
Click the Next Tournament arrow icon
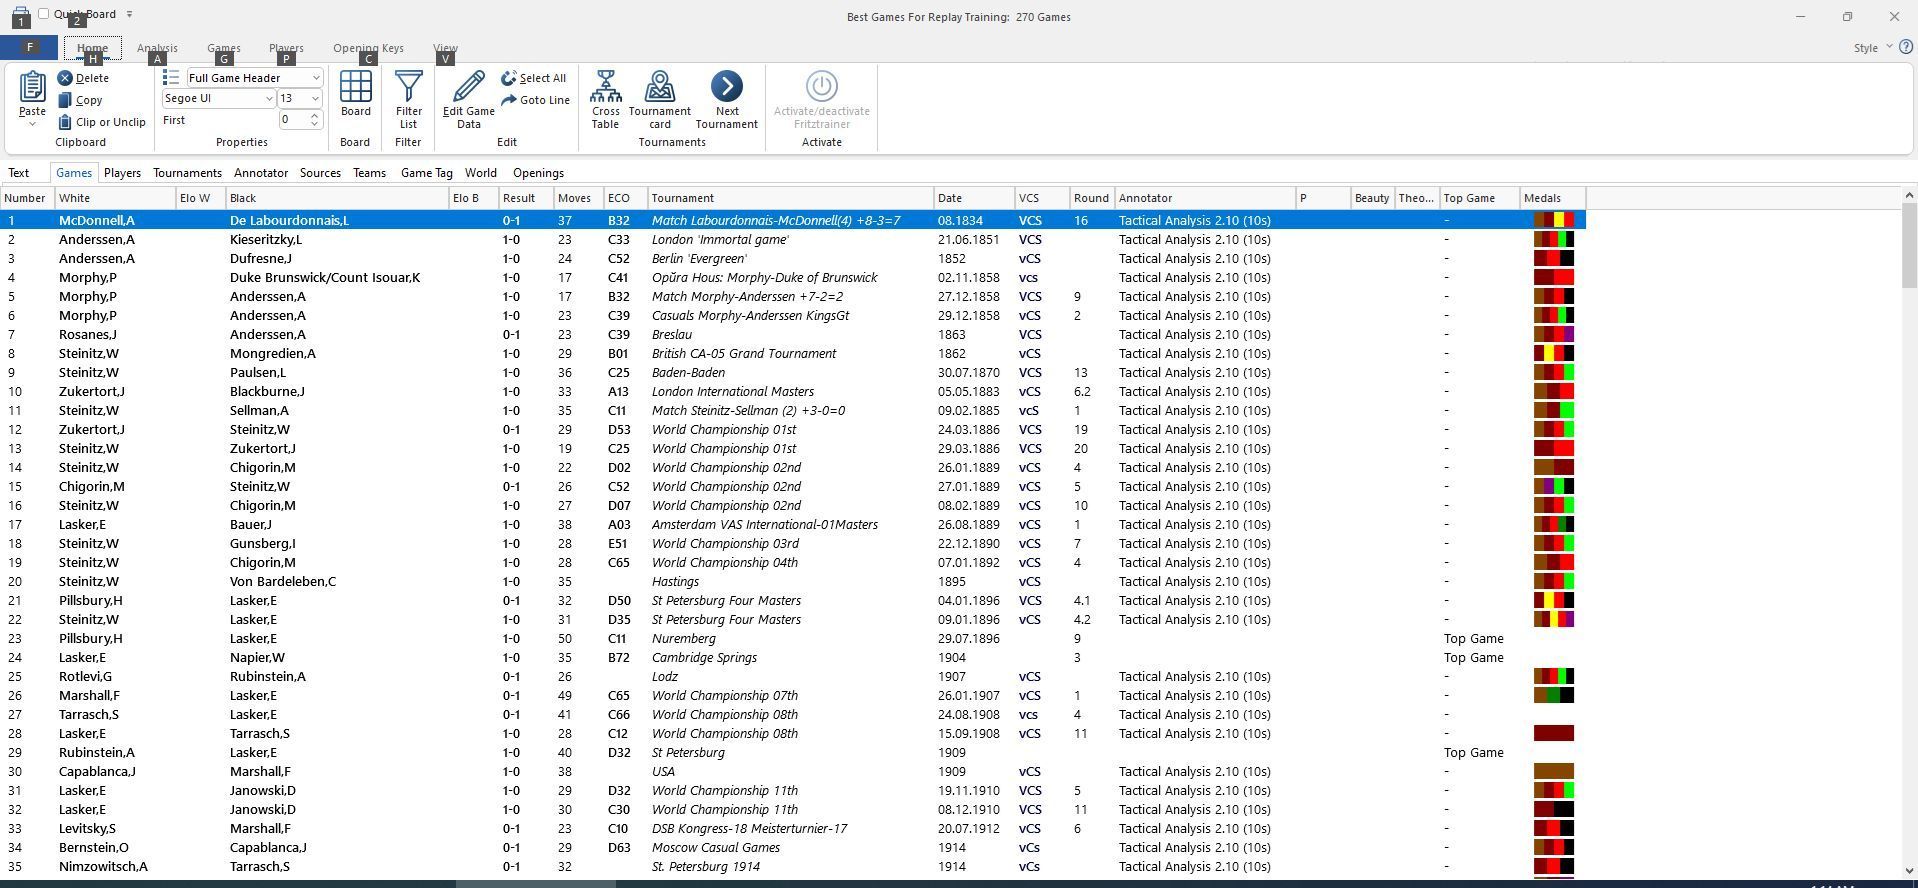pyautogui.click(x=727, y=86)
